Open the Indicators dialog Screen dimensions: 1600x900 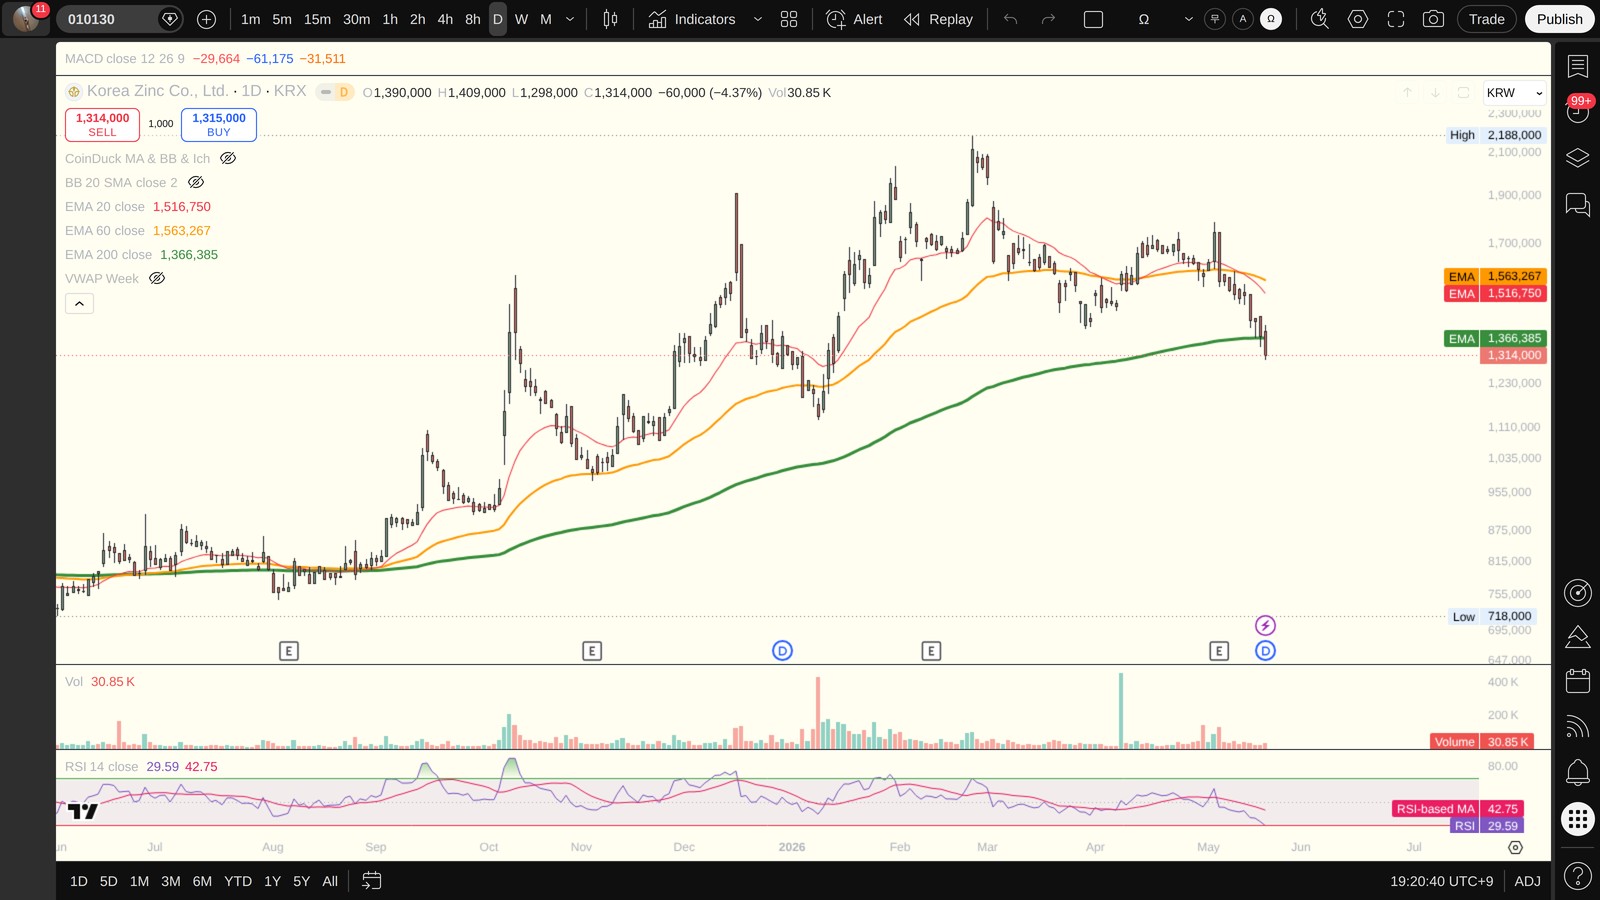pos(692,19)
